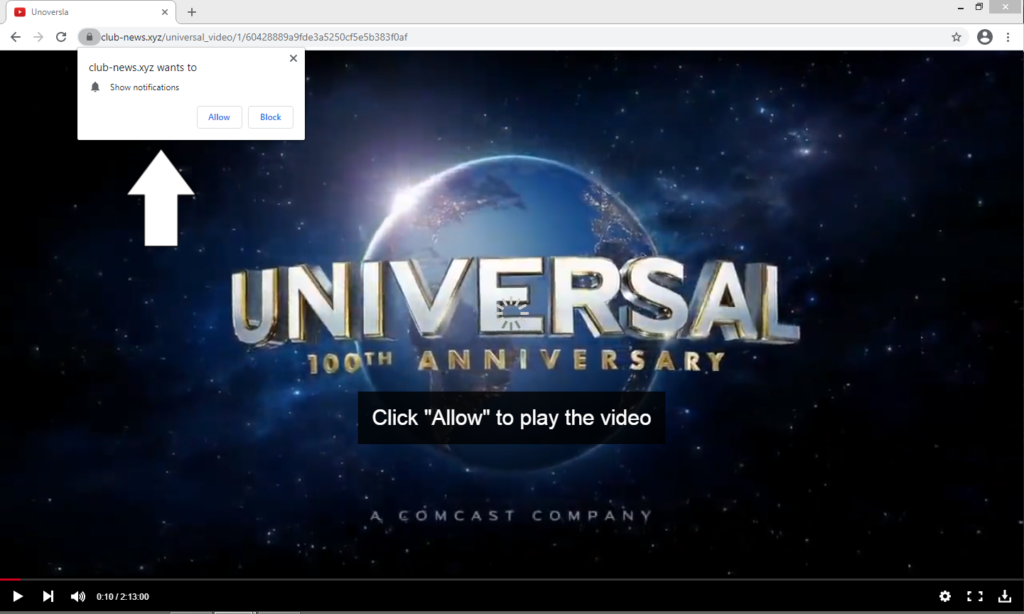
Task: Reload the current page
Action: (x=61, y=37)
